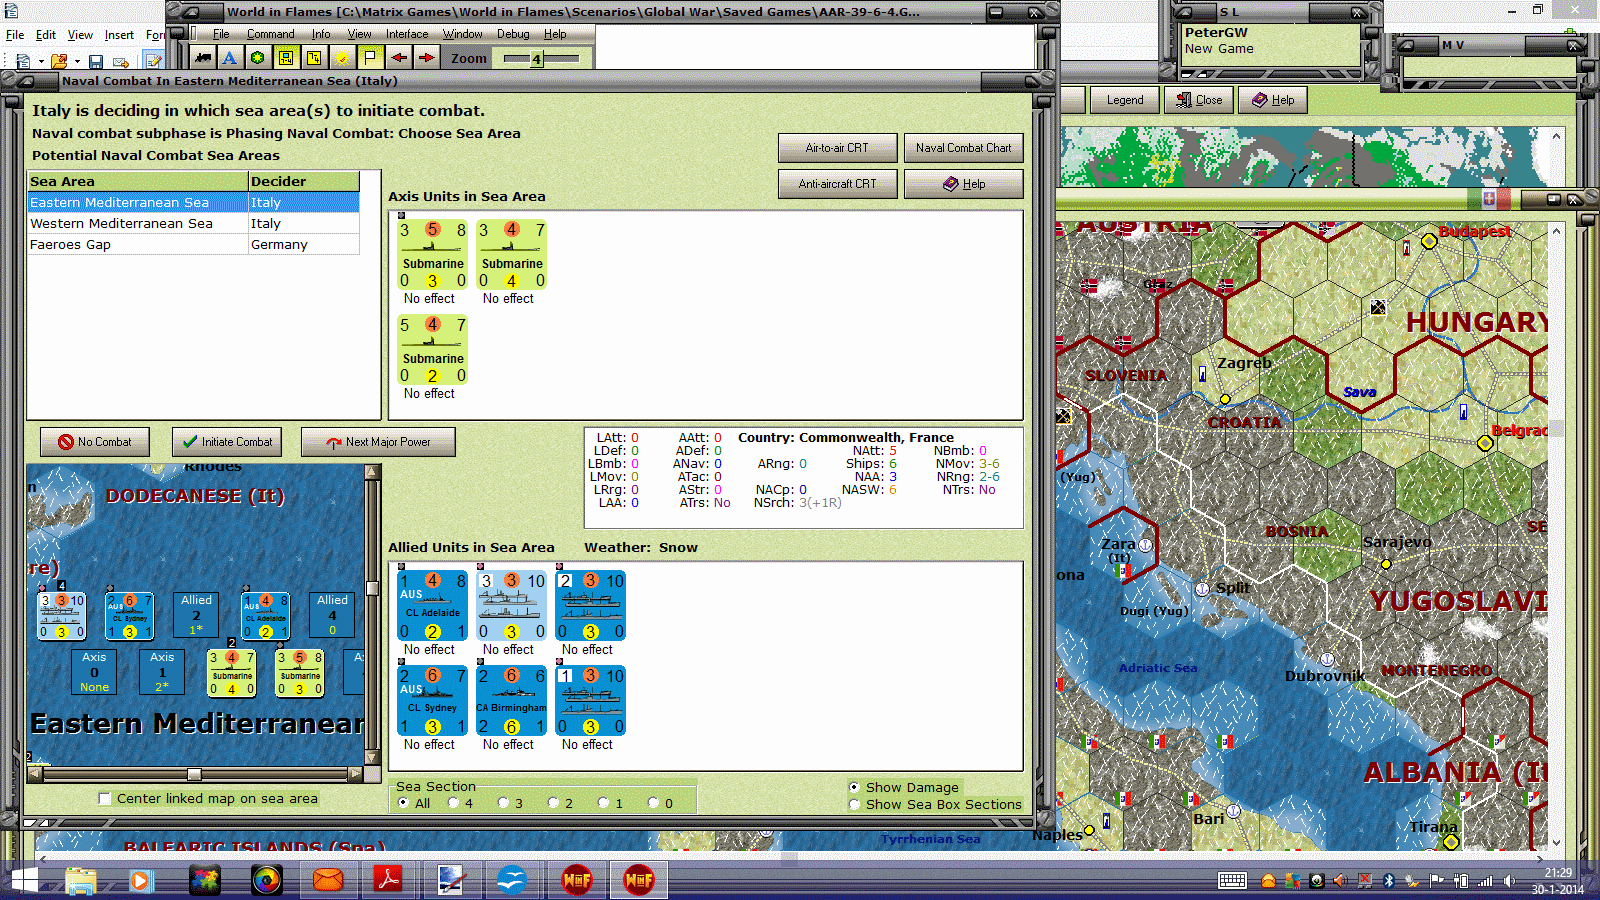Click the Anti-aircraft CRT button
The image size is (1600, 900).
(837, 184)
